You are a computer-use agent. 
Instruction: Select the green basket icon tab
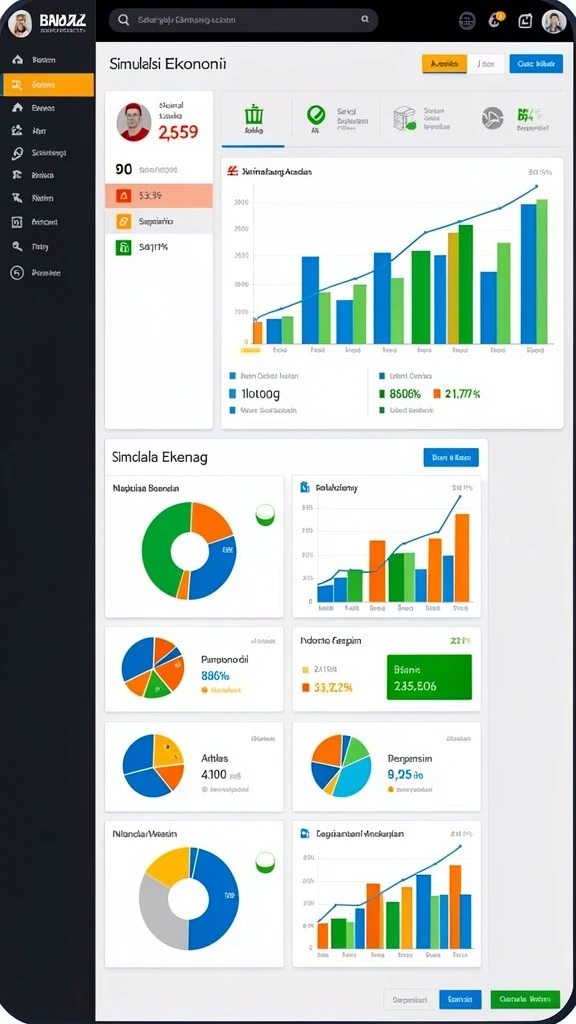pos(253,119)
